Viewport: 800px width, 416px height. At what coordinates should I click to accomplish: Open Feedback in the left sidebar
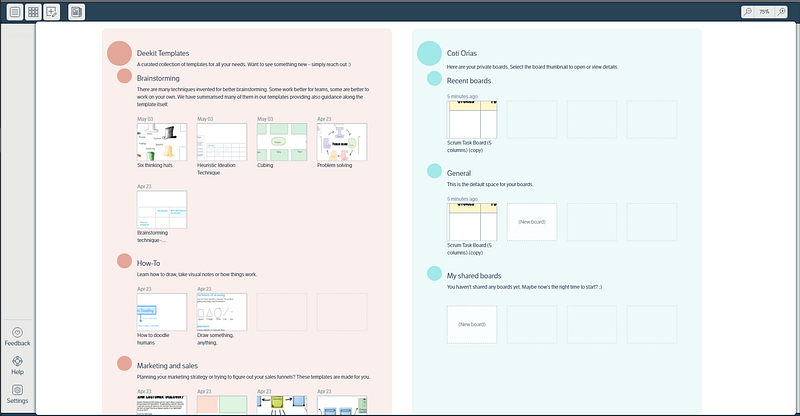pos(17,337)
